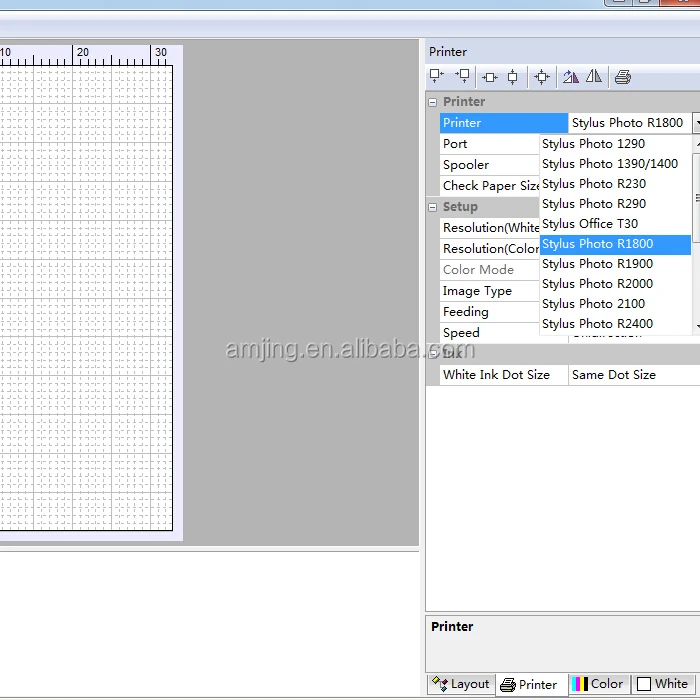Collapse the Setup section
The image size is (700, 700).
point(432,207)
